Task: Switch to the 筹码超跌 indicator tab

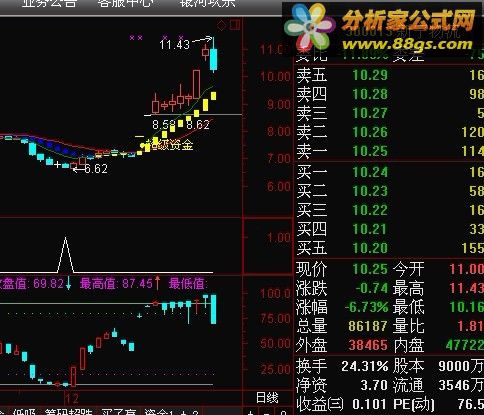Action: coord(68,412)
